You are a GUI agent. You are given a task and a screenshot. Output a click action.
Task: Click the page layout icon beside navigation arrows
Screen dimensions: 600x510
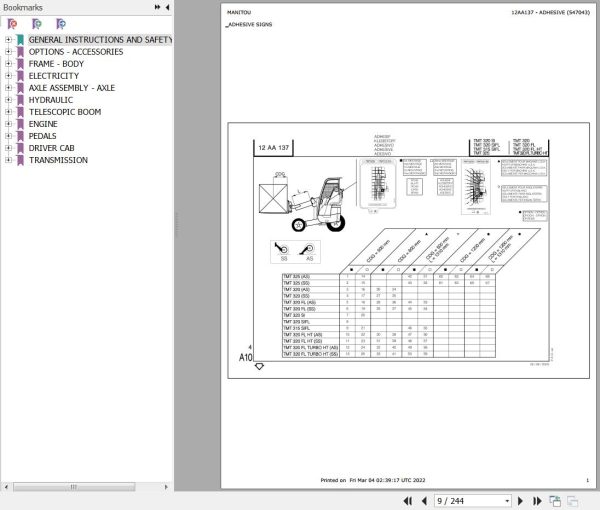(555, 501)
